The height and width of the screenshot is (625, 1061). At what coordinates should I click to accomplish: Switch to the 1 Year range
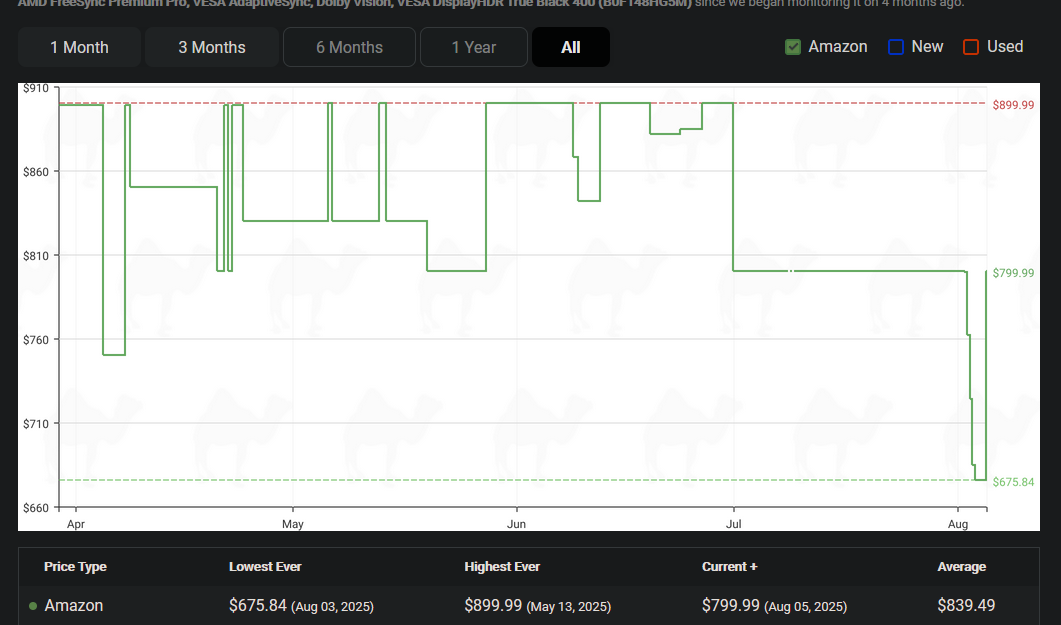(x=474, y=47)
